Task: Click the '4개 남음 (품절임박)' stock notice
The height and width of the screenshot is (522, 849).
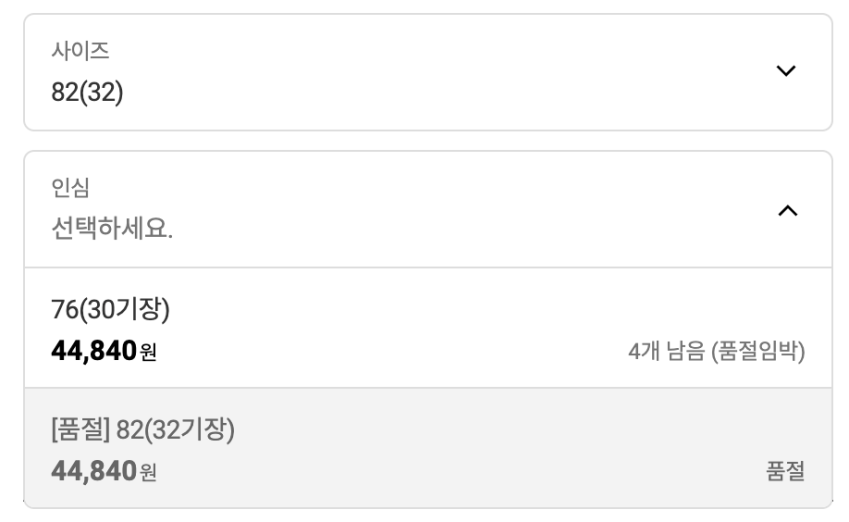Action: (716, 352)
